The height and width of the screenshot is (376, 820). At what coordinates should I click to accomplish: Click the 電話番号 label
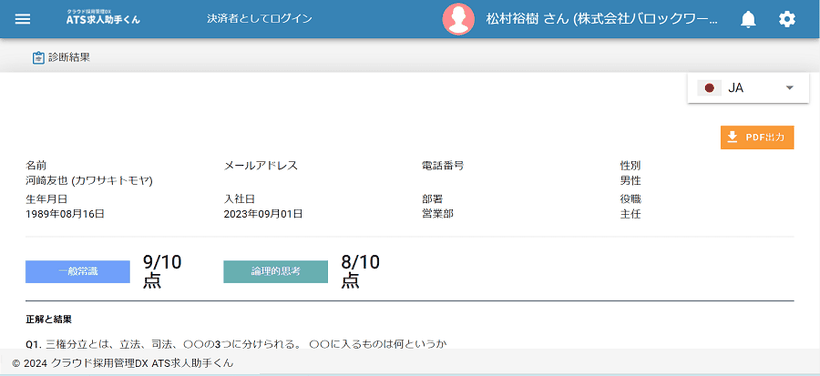(x=443, y=166)
